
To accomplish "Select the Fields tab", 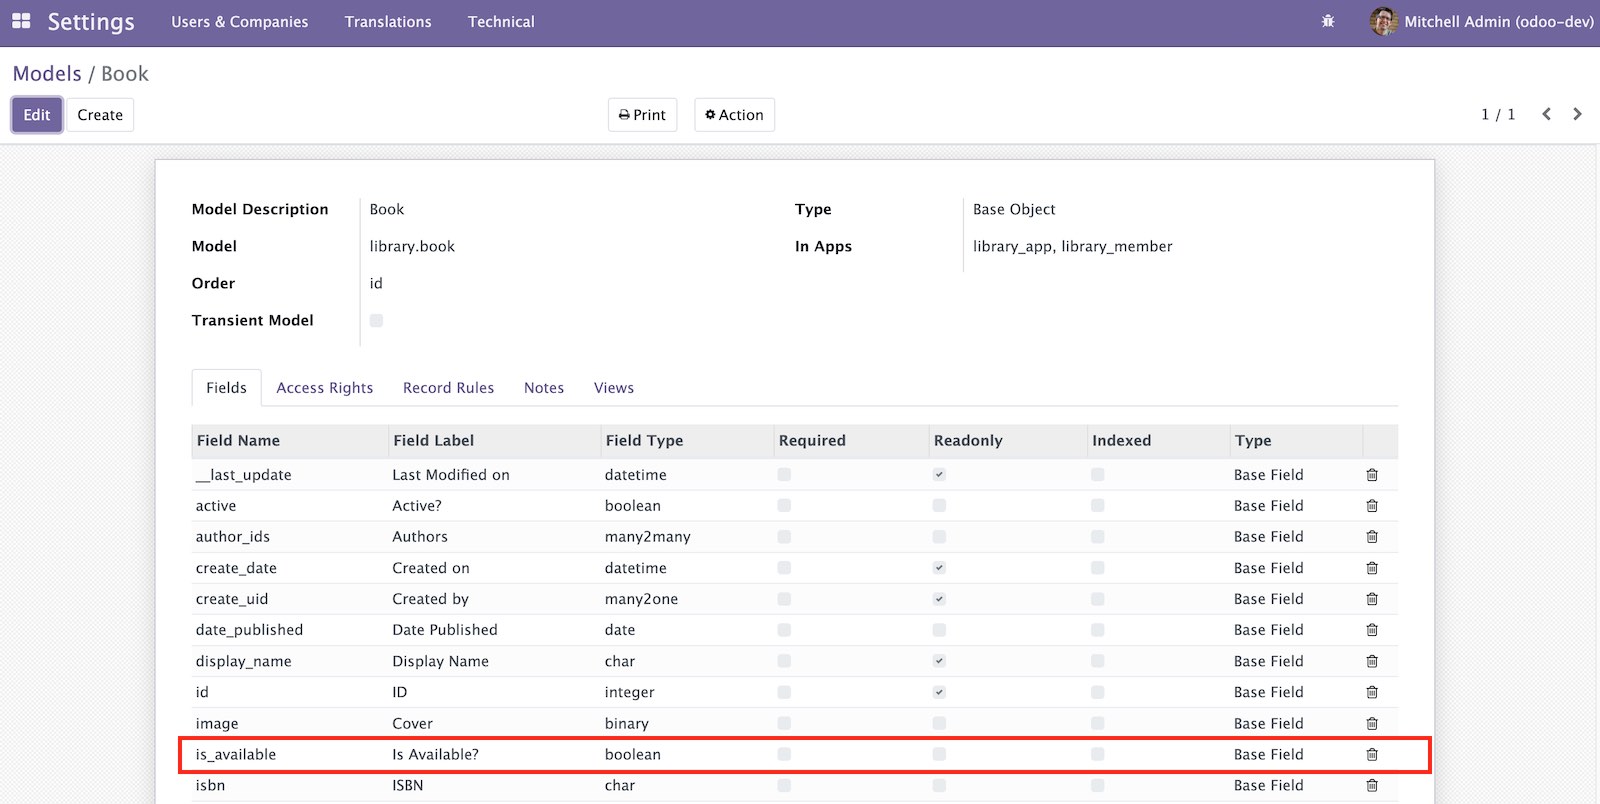I will (226, 388).
